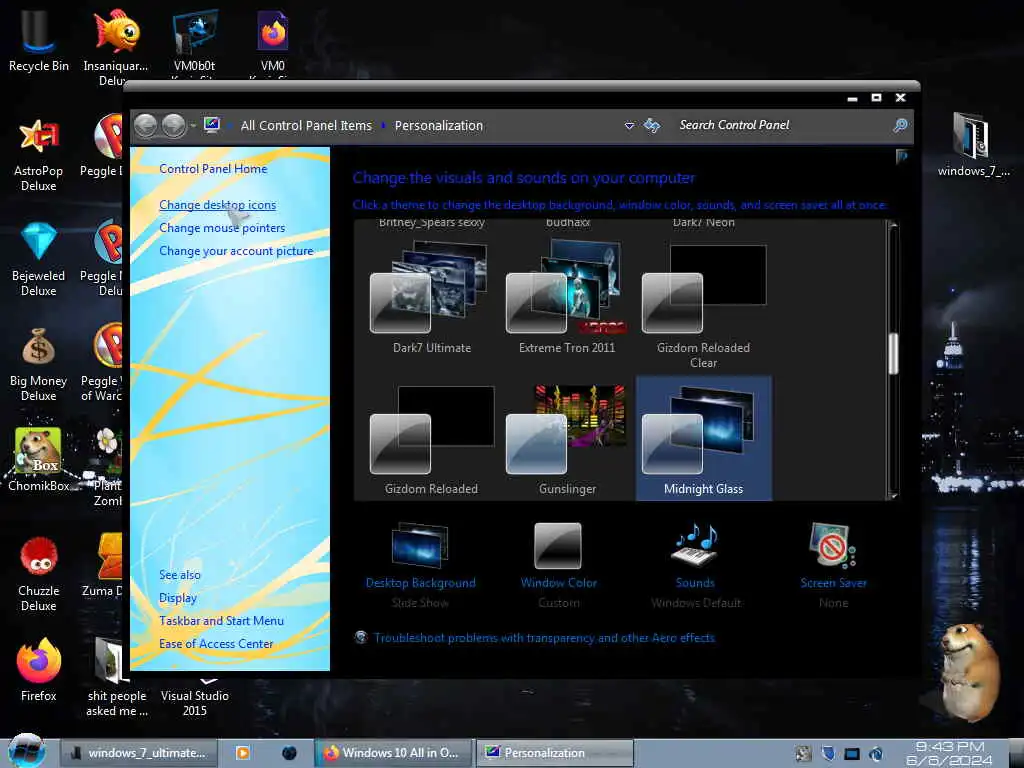Image resolution: width=1024 pixels, height=768 pixels.
Task: Click the theme list scrollbar thumb
Action: click(893, 353)
